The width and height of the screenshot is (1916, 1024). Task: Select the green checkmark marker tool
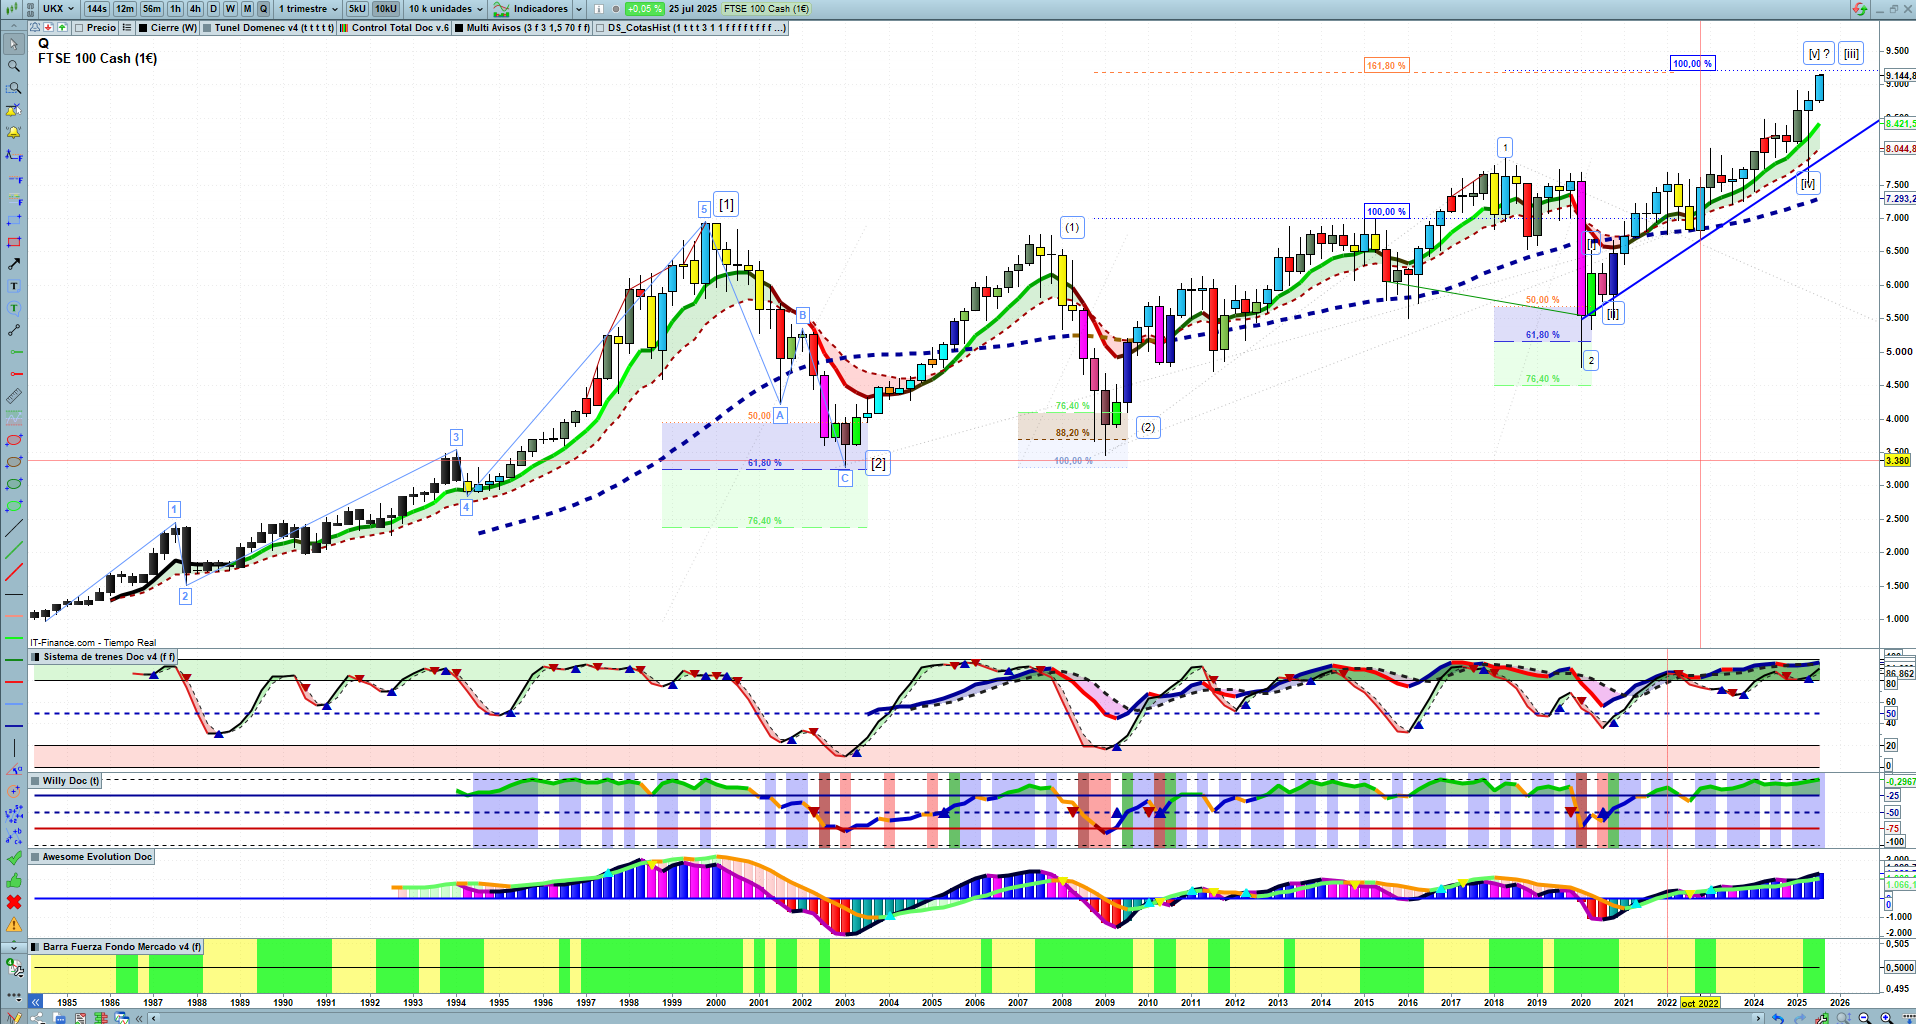14,858
